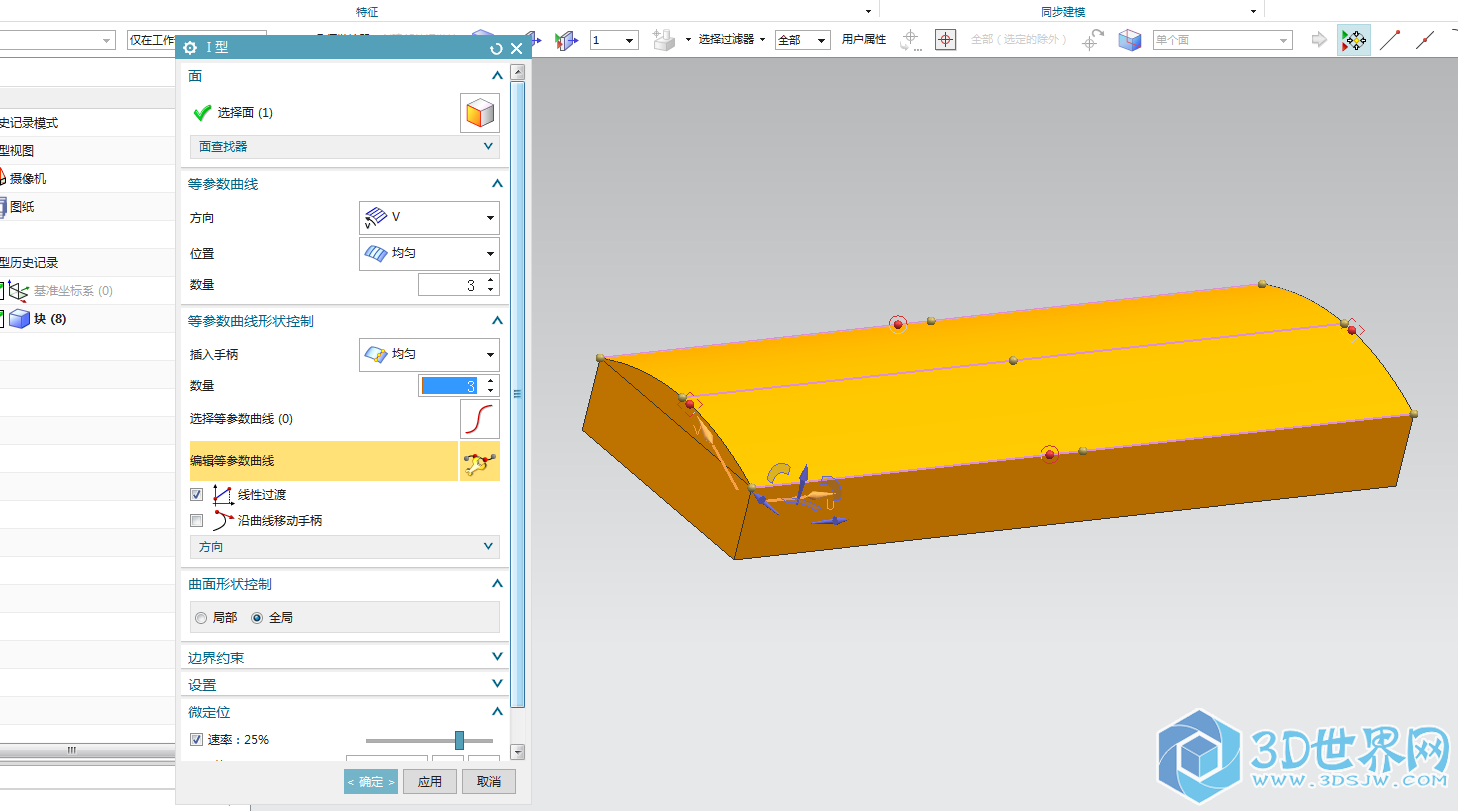Screen dimensions: 1458x811
Task: Click the 确定 button
Action: 371,782
